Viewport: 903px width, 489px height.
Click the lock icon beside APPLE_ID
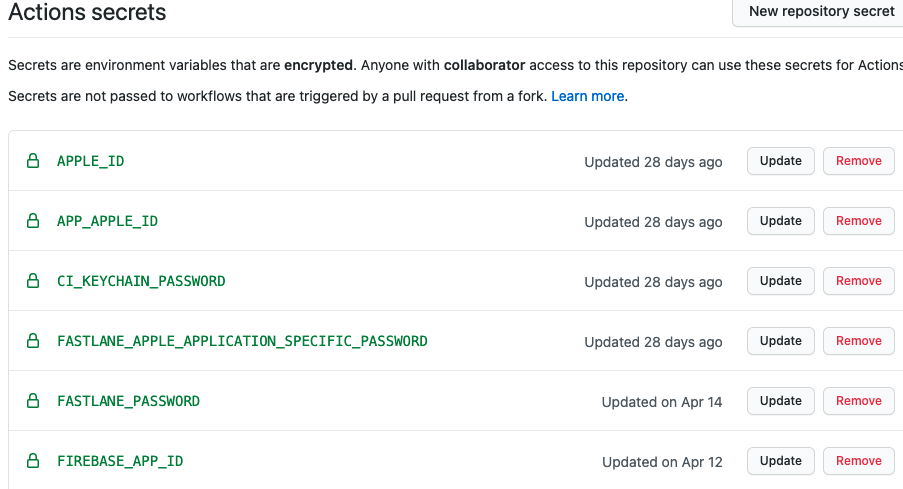(33, 161)
